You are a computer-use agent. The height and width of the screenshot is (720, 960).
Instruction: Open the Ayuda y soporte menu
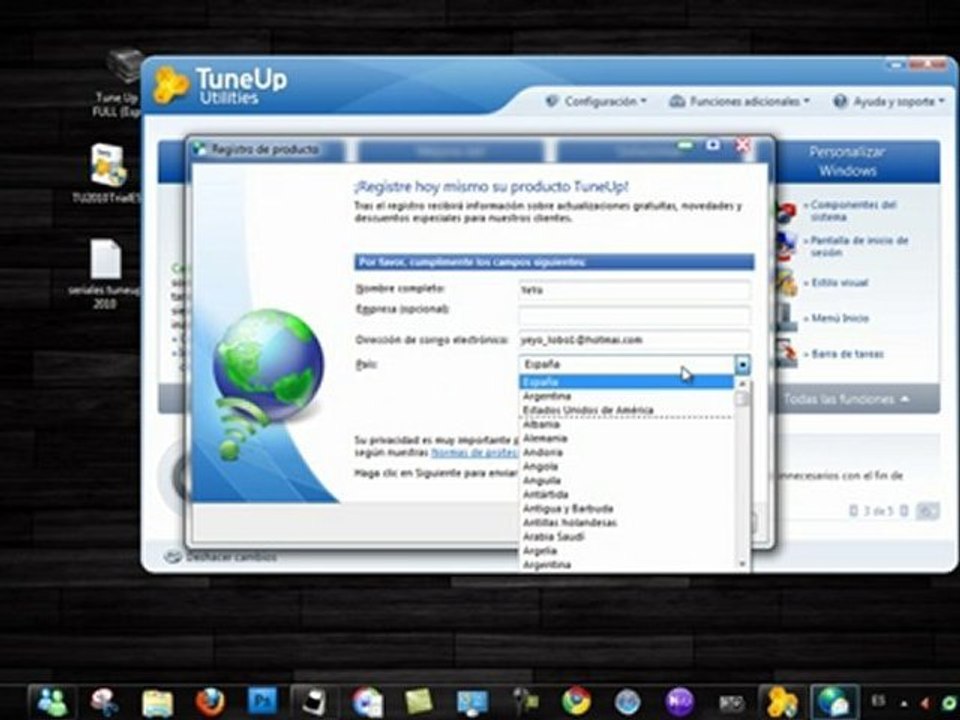890,101
